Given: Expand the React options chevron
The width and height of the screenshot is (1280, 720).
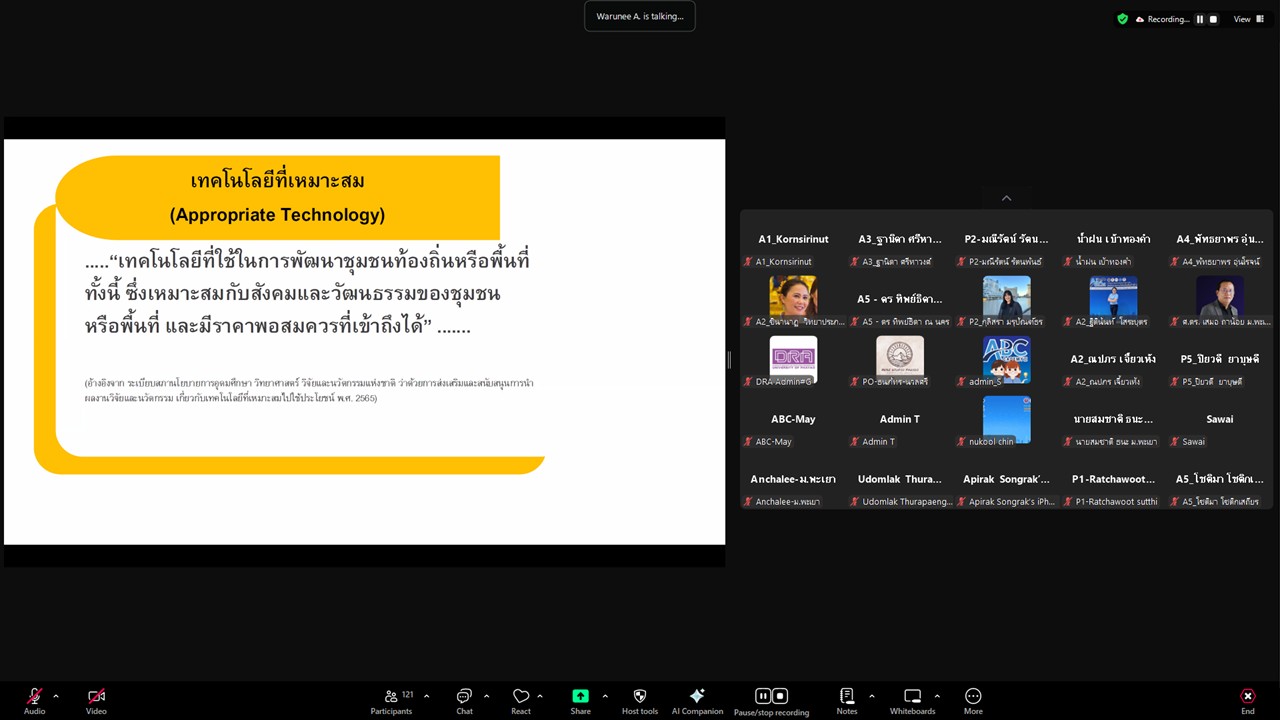Looking at the screenshot, I should point(540,696).
